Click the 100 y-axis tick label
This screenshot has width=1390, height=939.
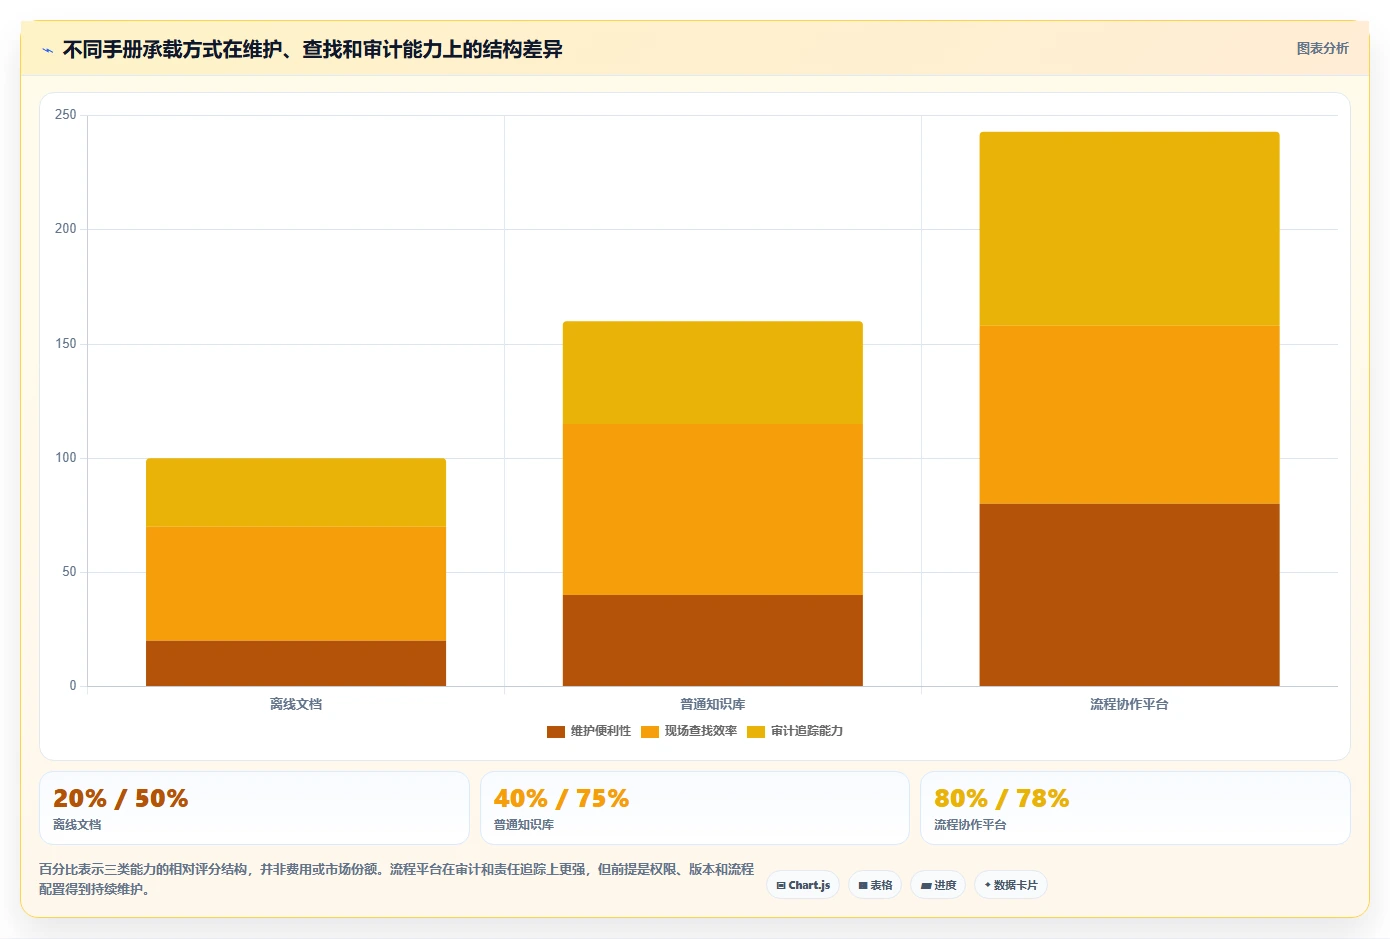tap(66, 458)
